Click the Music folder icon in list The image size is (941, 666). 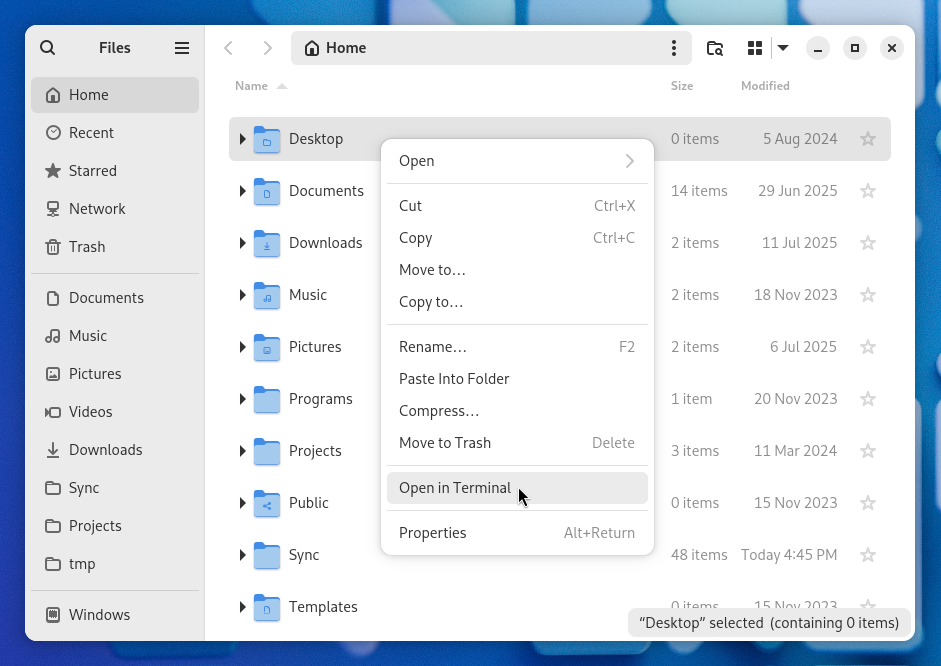click(266, 295)
